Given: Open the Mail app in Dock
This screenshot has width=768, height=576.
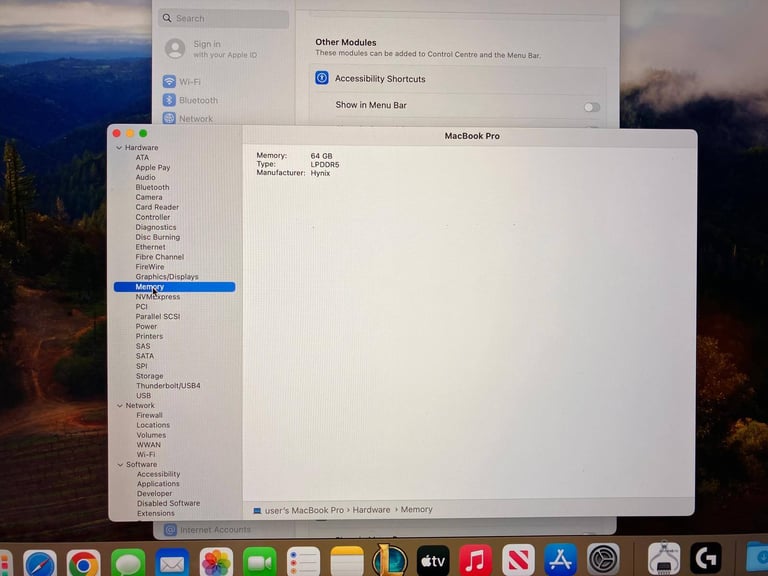Looking at the screenshot, I should tap(172, 562).
